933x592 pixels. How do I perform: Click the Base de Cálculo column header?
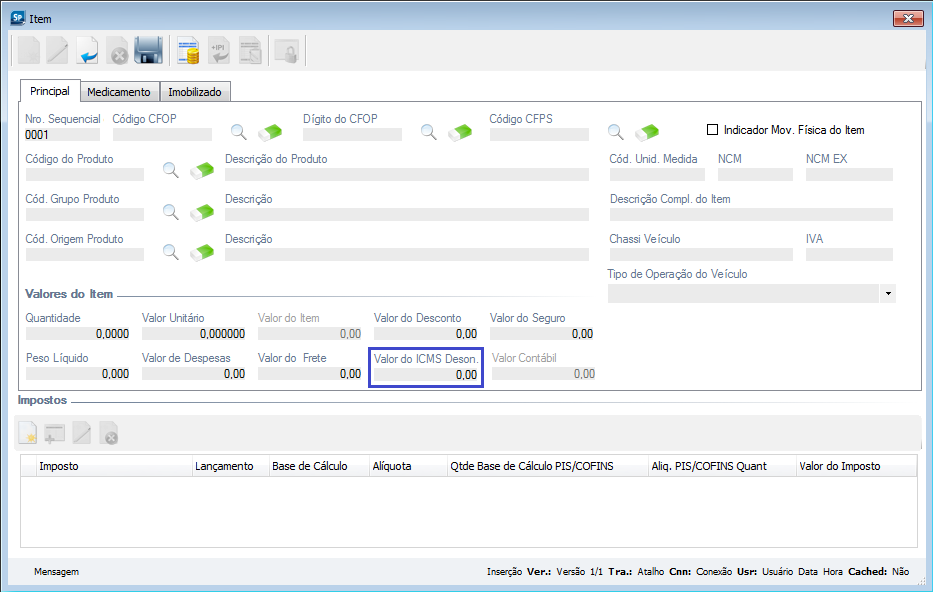[310, 466]
